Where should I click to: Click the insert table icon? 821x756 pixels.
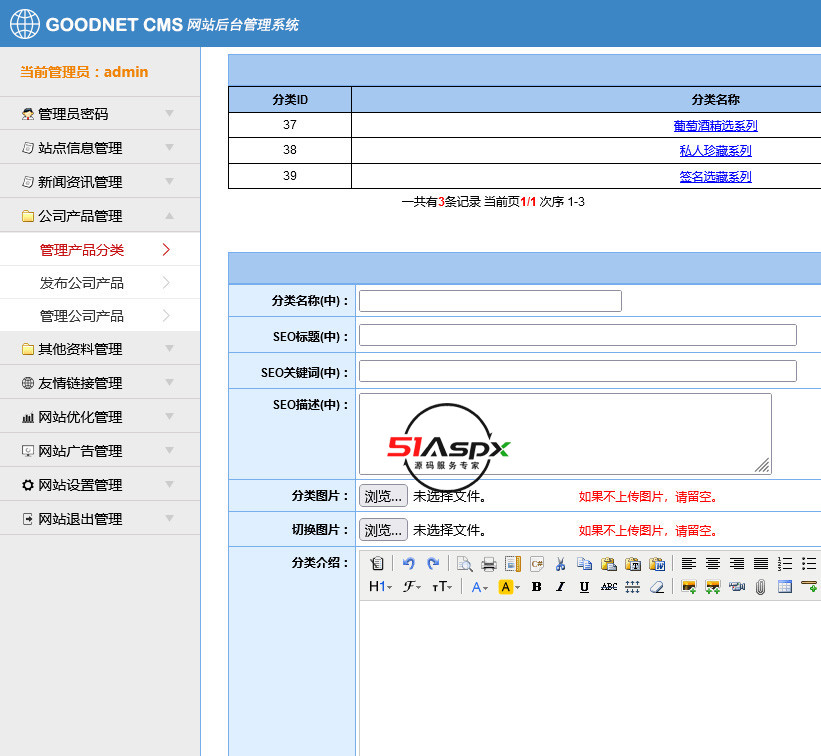785,587
